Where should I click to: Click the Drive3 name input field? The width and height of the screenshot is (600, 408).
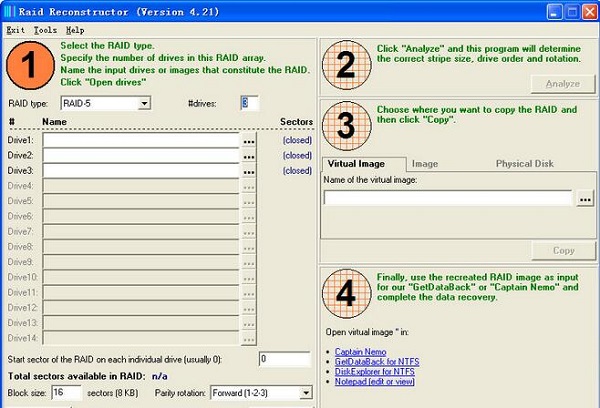click(x=141, y=171)
